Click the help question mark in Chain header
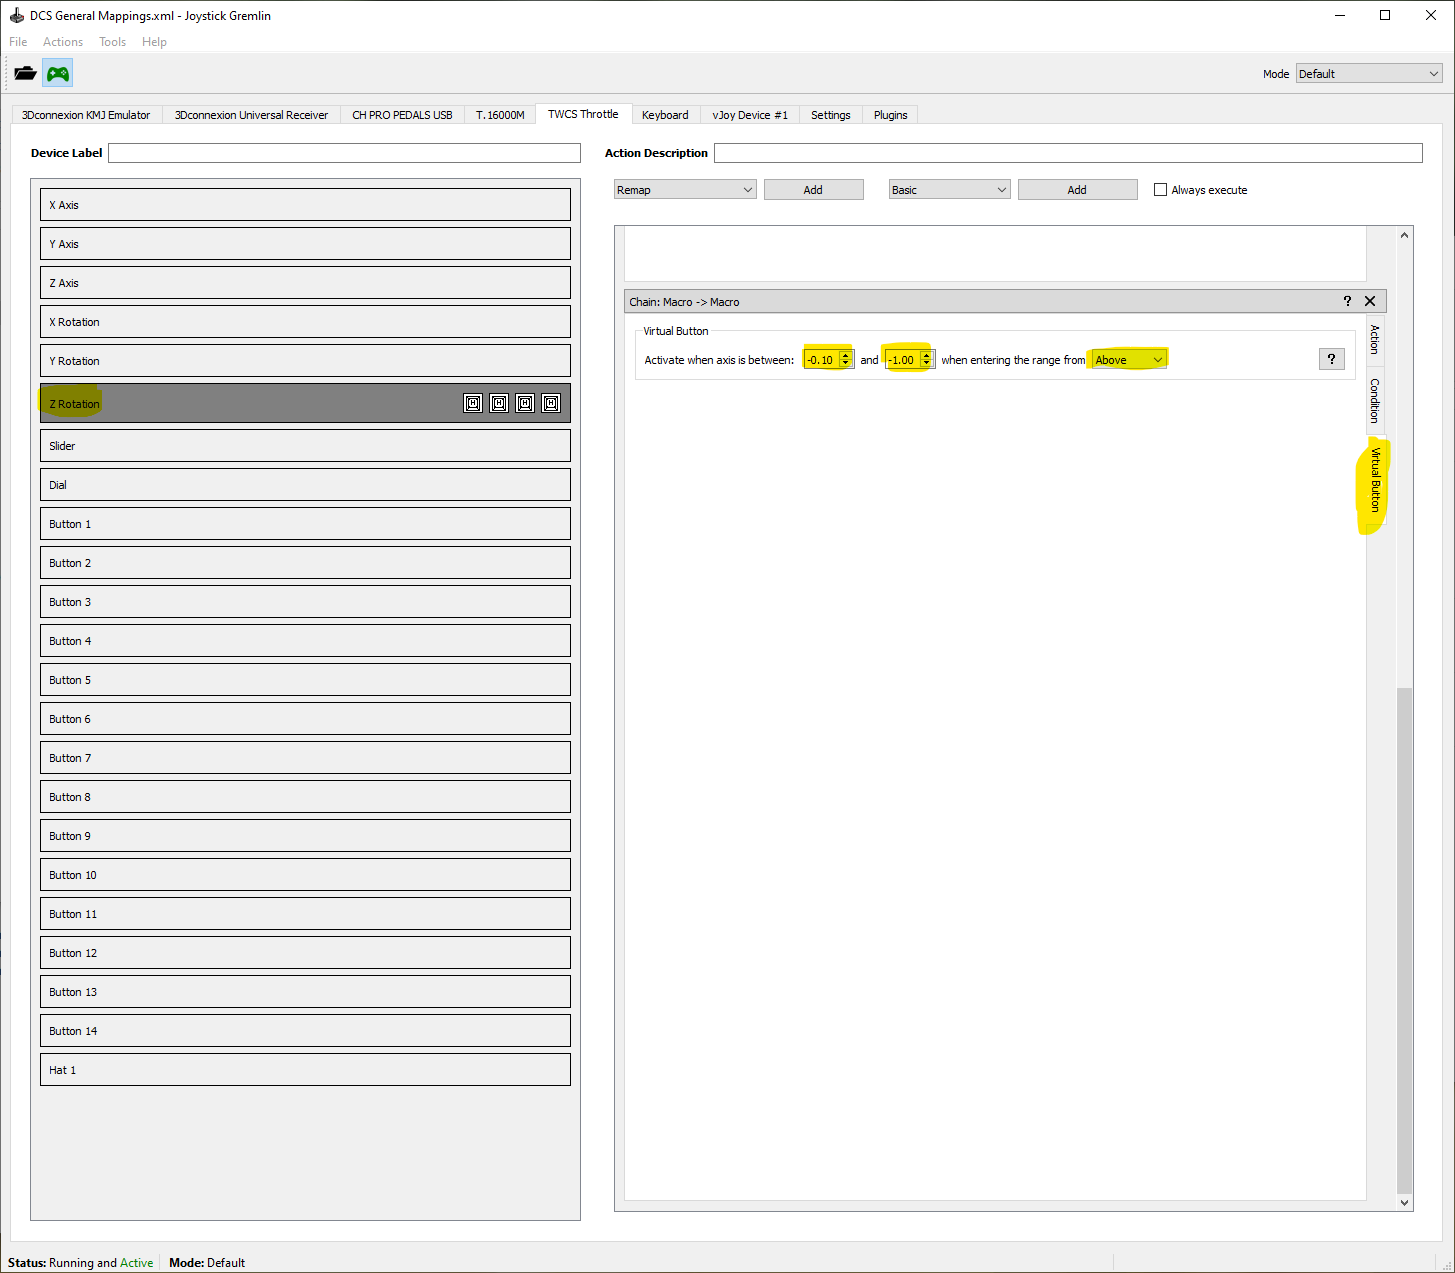The image size is (1455, 1273). [x=1347, y=301]
